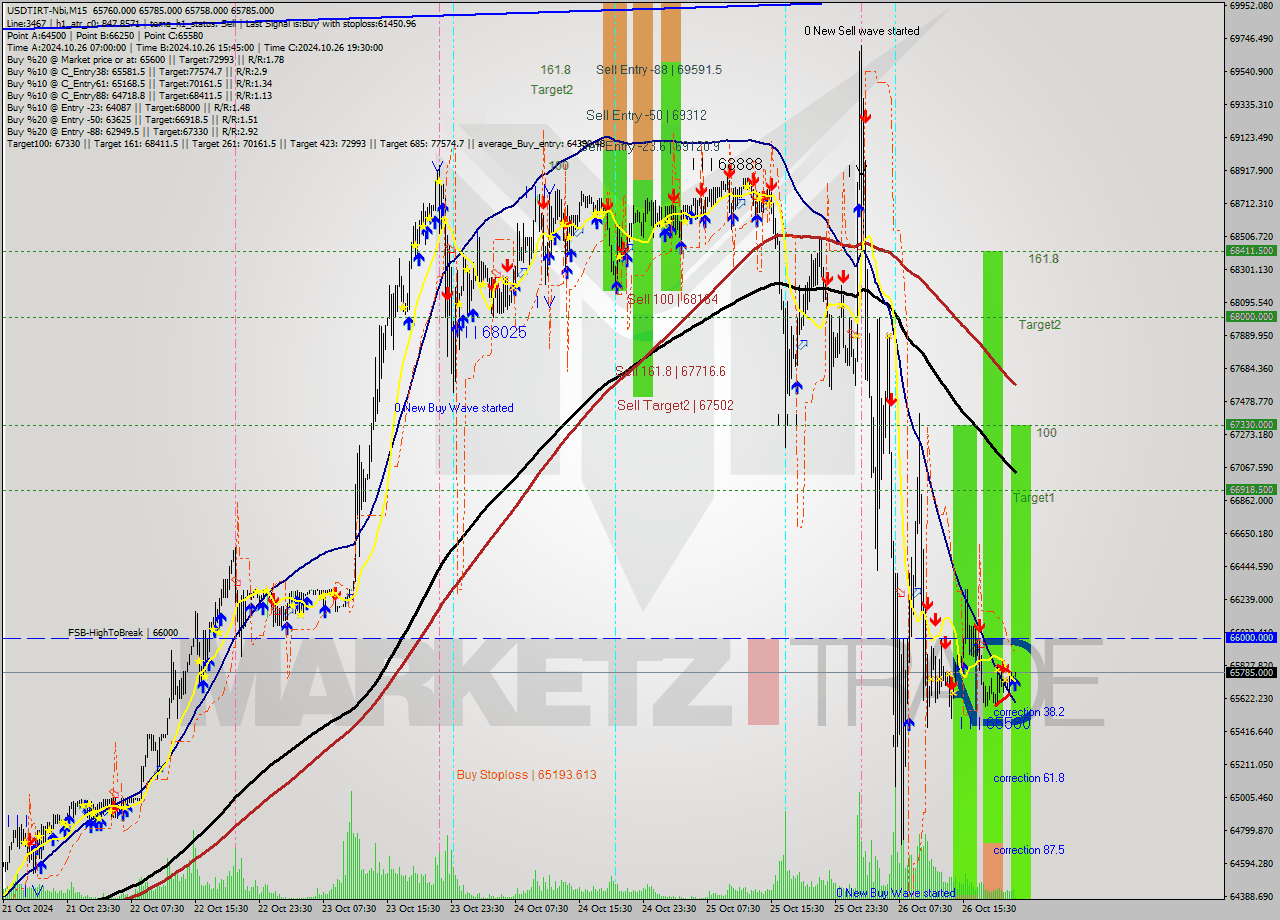Click the '24 Oct 23:30' time axis label

coord(670,908)
